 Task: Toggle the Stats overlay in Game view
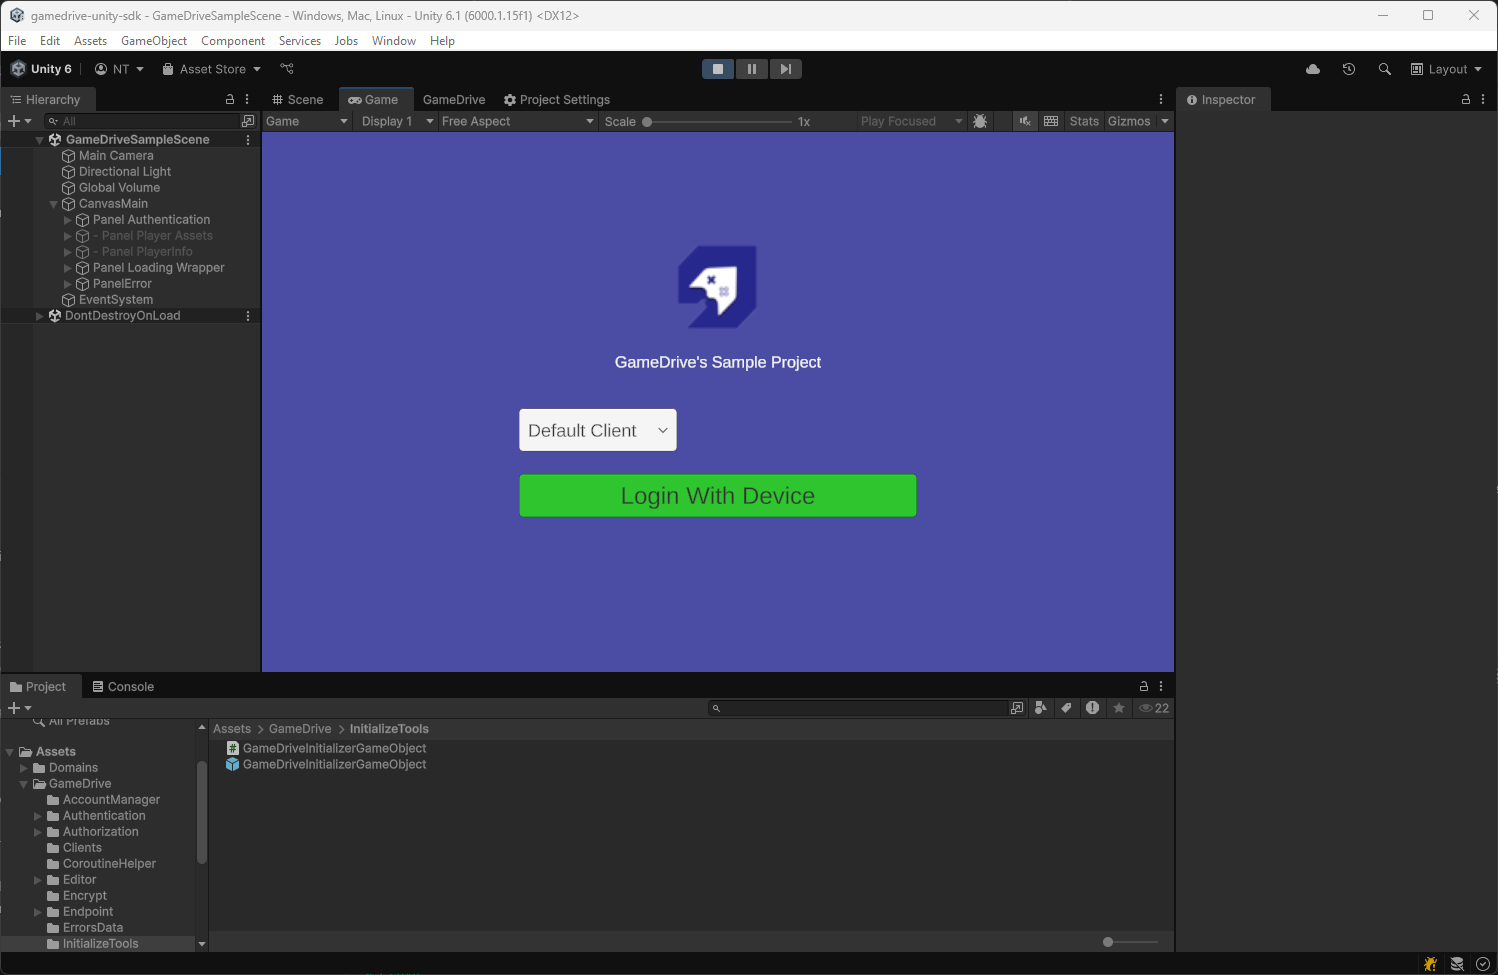point(1084,121)
